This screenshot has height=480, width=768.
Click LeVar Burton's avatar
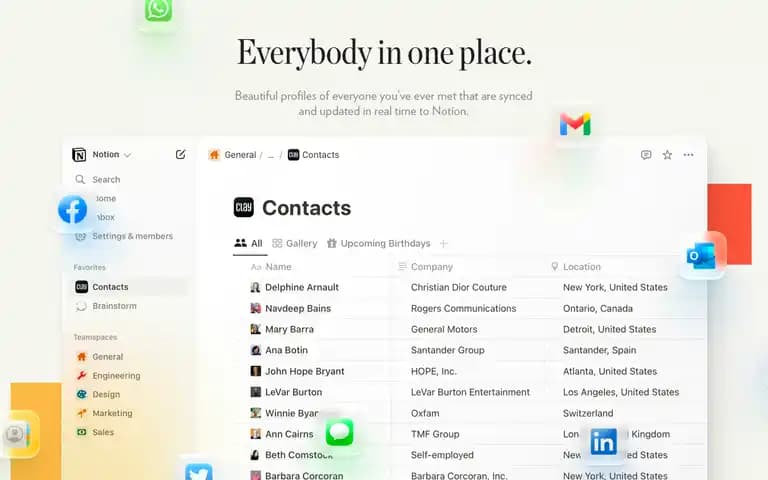pos(255,392)
